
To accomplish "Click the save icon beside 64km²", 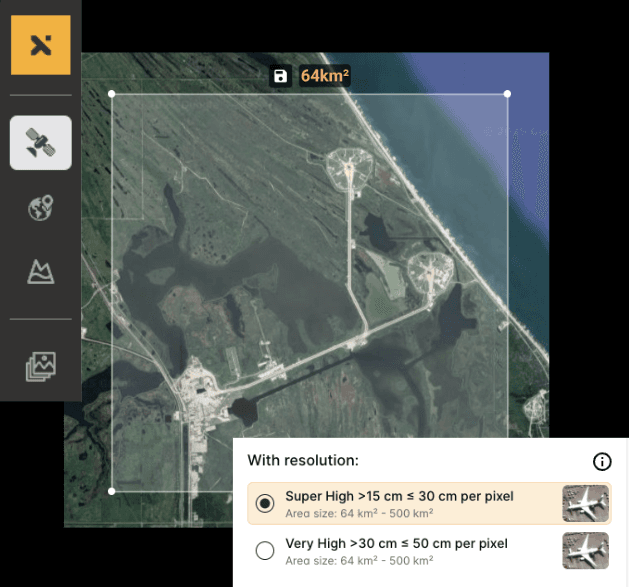I will point(280,76).
